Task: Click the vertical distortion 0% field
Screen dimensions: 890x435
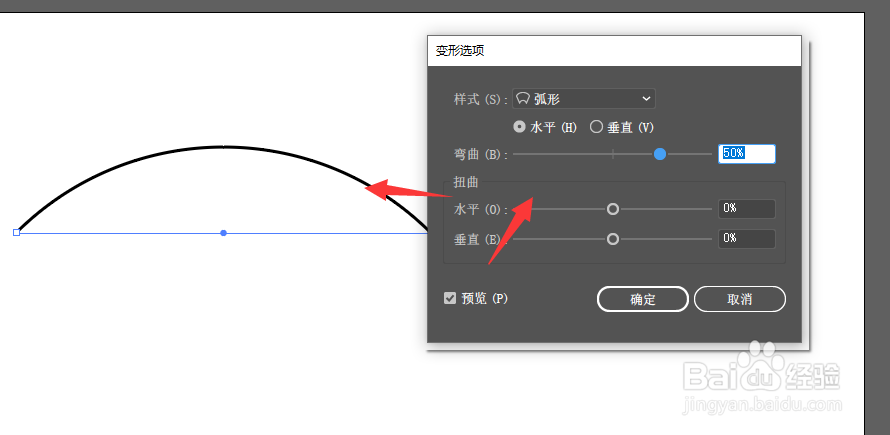Action: pyautogui.click(x=746, y=239)
